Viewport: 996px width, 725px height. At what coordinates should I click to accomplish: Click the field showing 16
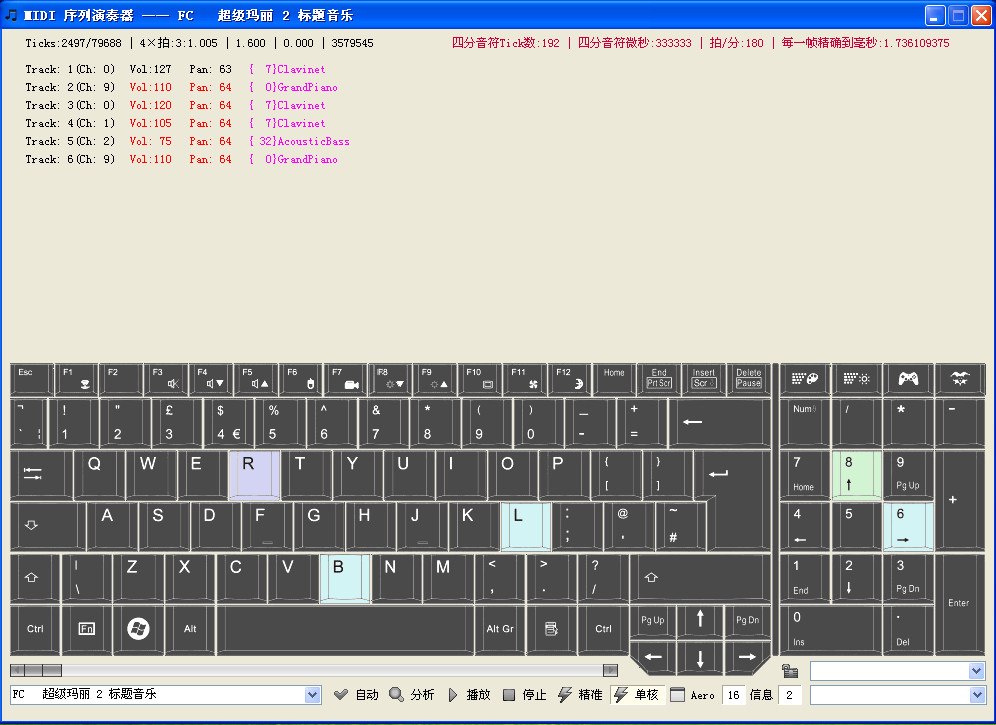pyautogui.click(x=734, y=695)
